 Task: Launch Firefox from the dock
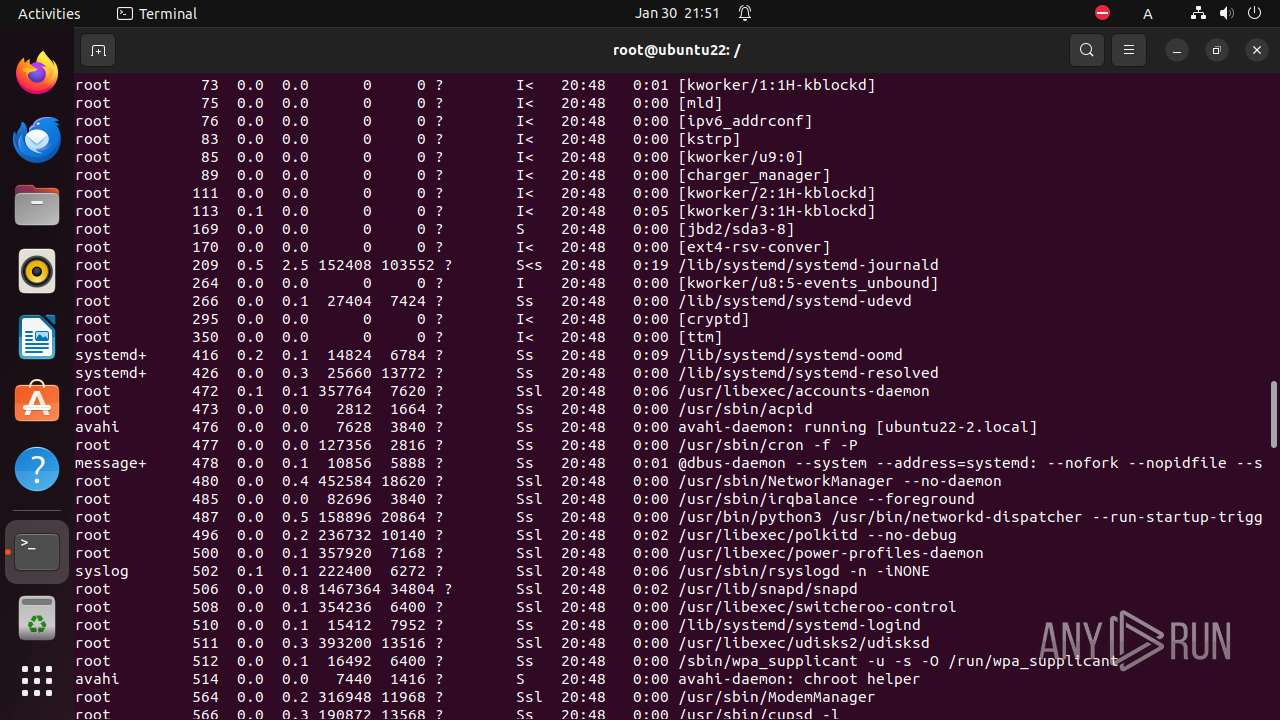37,74
